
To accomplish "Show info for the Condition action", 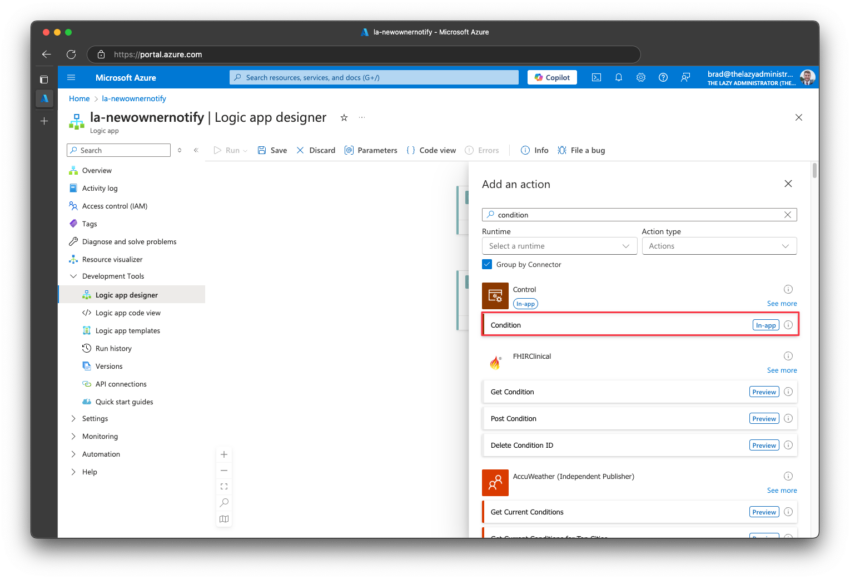I will (x=788, y=325).
